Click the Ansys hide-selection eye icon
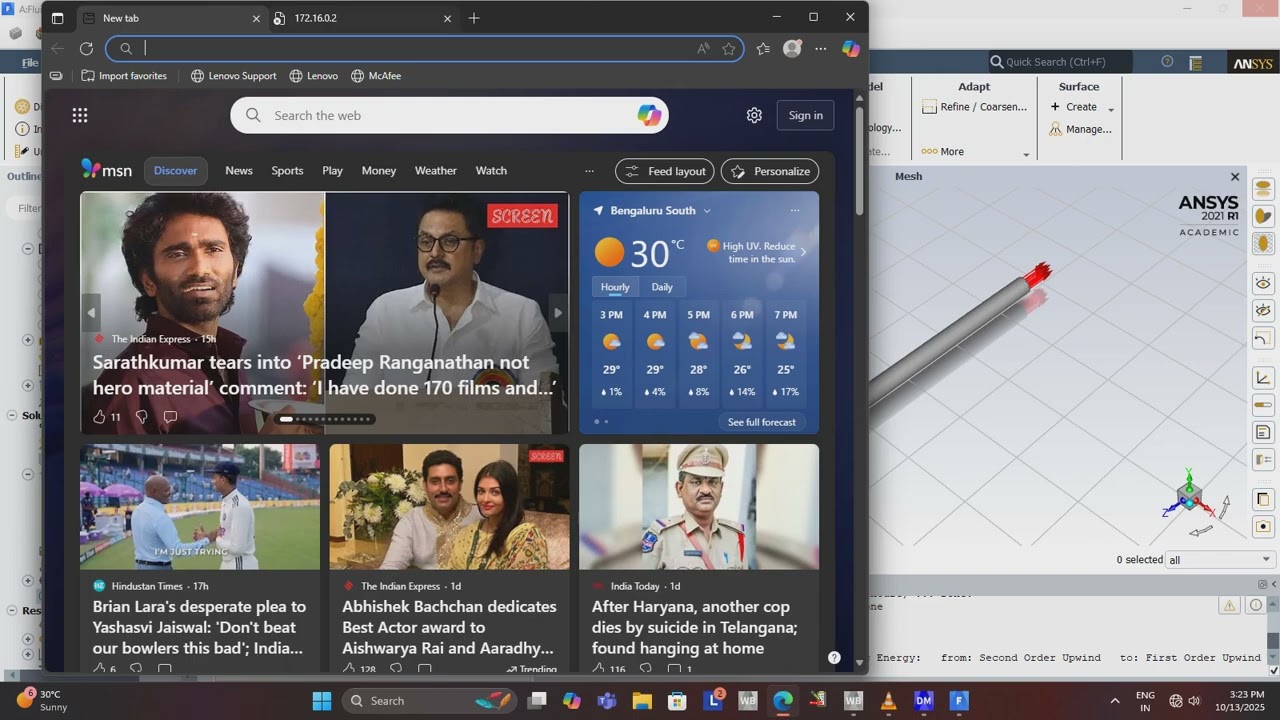This screenshot has height=720, width=1280. pyautogui.click(x=1263, y=311)
